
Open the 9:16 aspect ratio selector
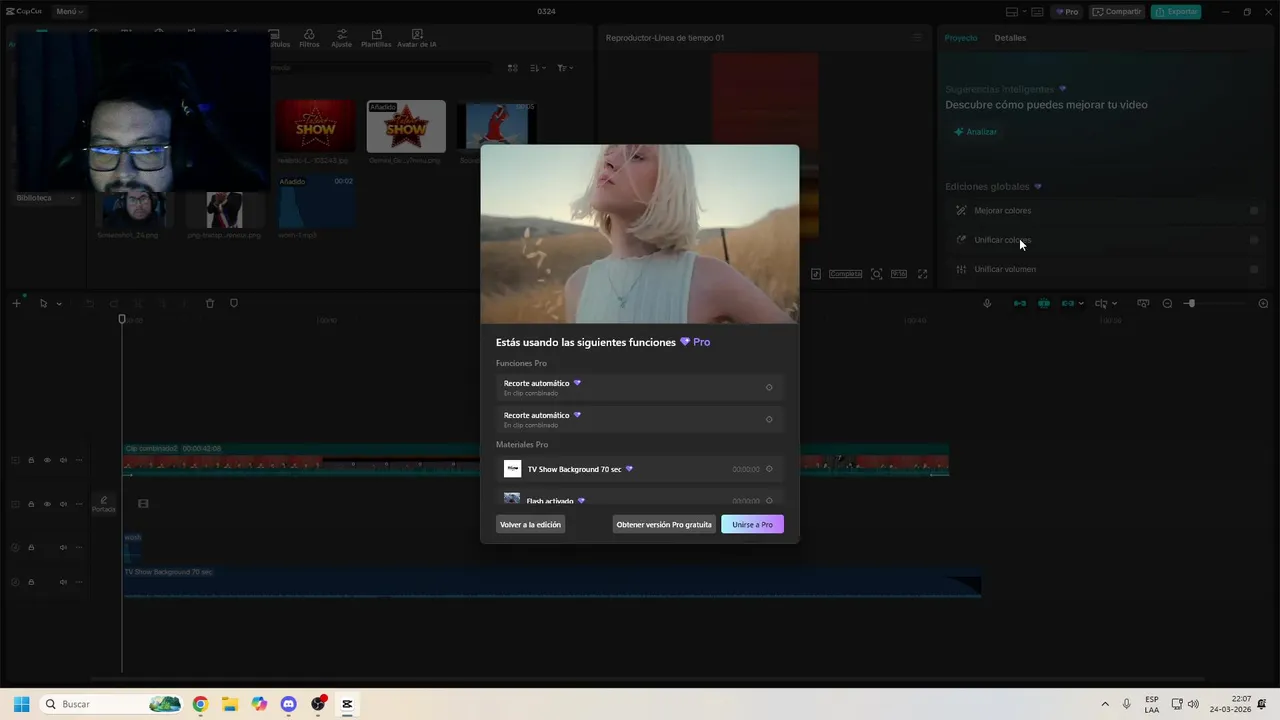point(899,274)
